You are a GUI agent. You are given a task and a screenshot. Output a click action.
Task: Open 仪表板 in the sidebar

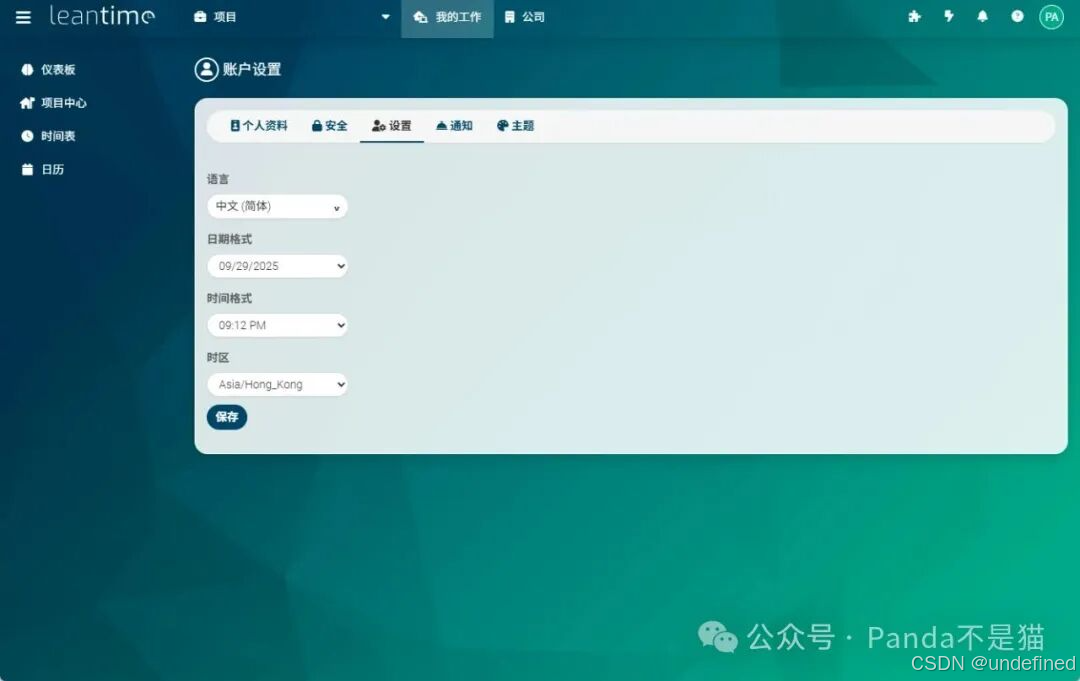point(48,70)
